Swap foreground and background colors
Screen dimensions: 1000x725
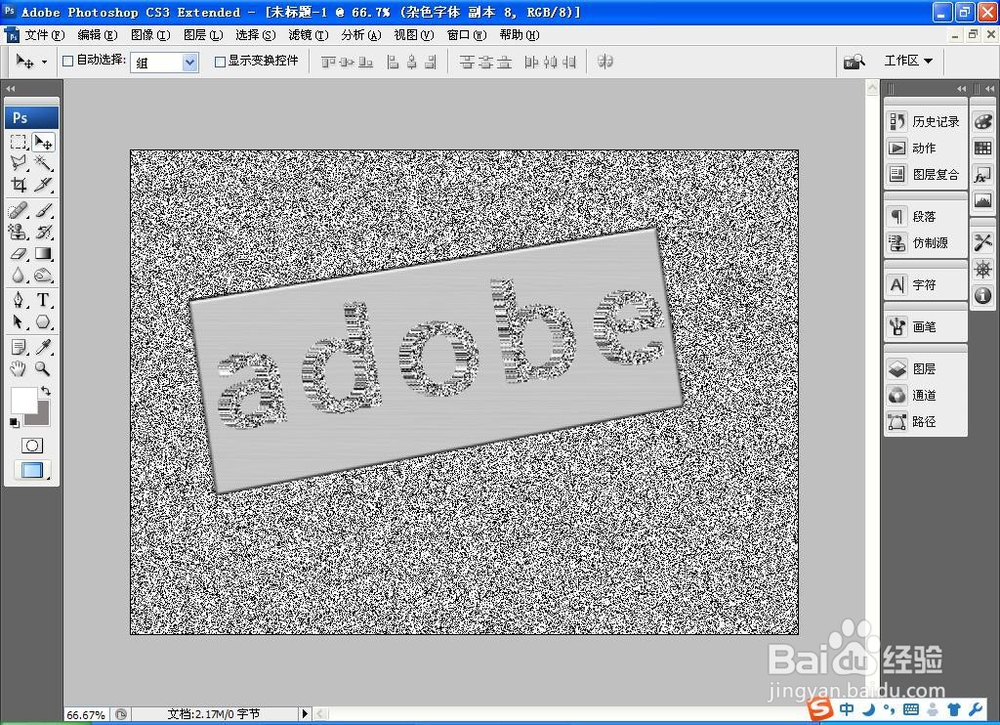tap(46, 391)
